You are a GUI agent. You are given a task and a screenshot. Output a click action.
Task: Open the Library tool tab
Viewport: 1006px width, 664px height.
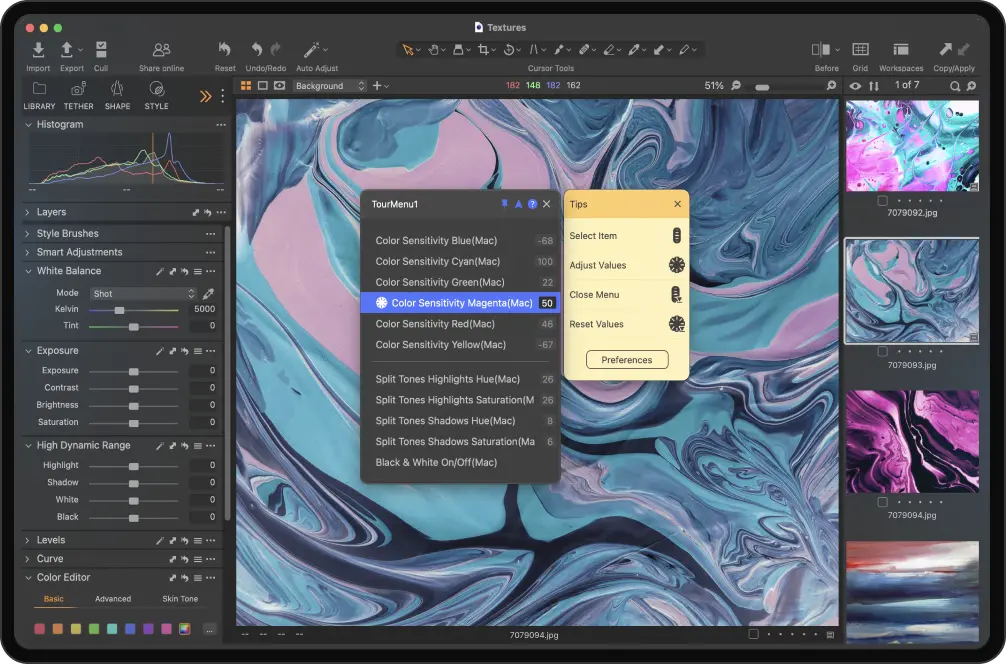tap(39, 95)
